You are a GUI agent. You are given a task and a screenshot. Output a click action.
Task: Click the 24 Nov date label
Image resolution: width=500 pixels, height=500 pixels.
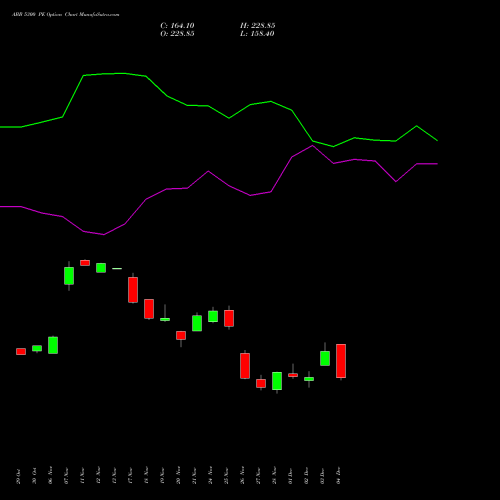coord(210,475)
